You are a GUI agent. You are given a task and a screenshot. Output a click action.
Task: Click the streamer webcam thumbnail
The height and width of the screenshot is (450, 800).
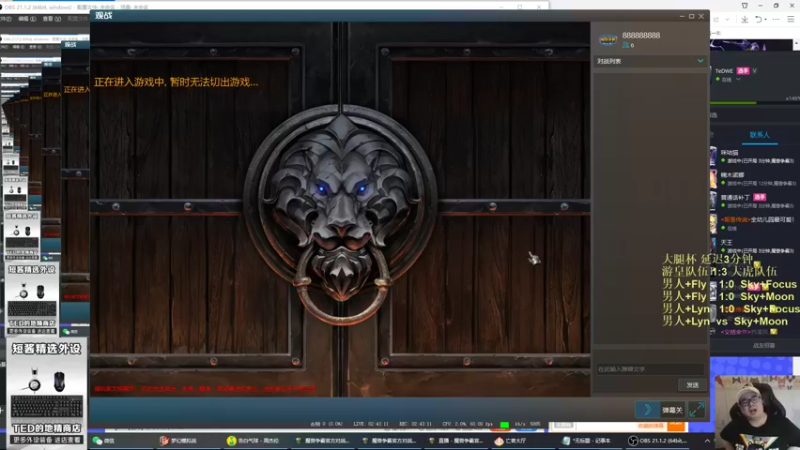tap(757, 412)
